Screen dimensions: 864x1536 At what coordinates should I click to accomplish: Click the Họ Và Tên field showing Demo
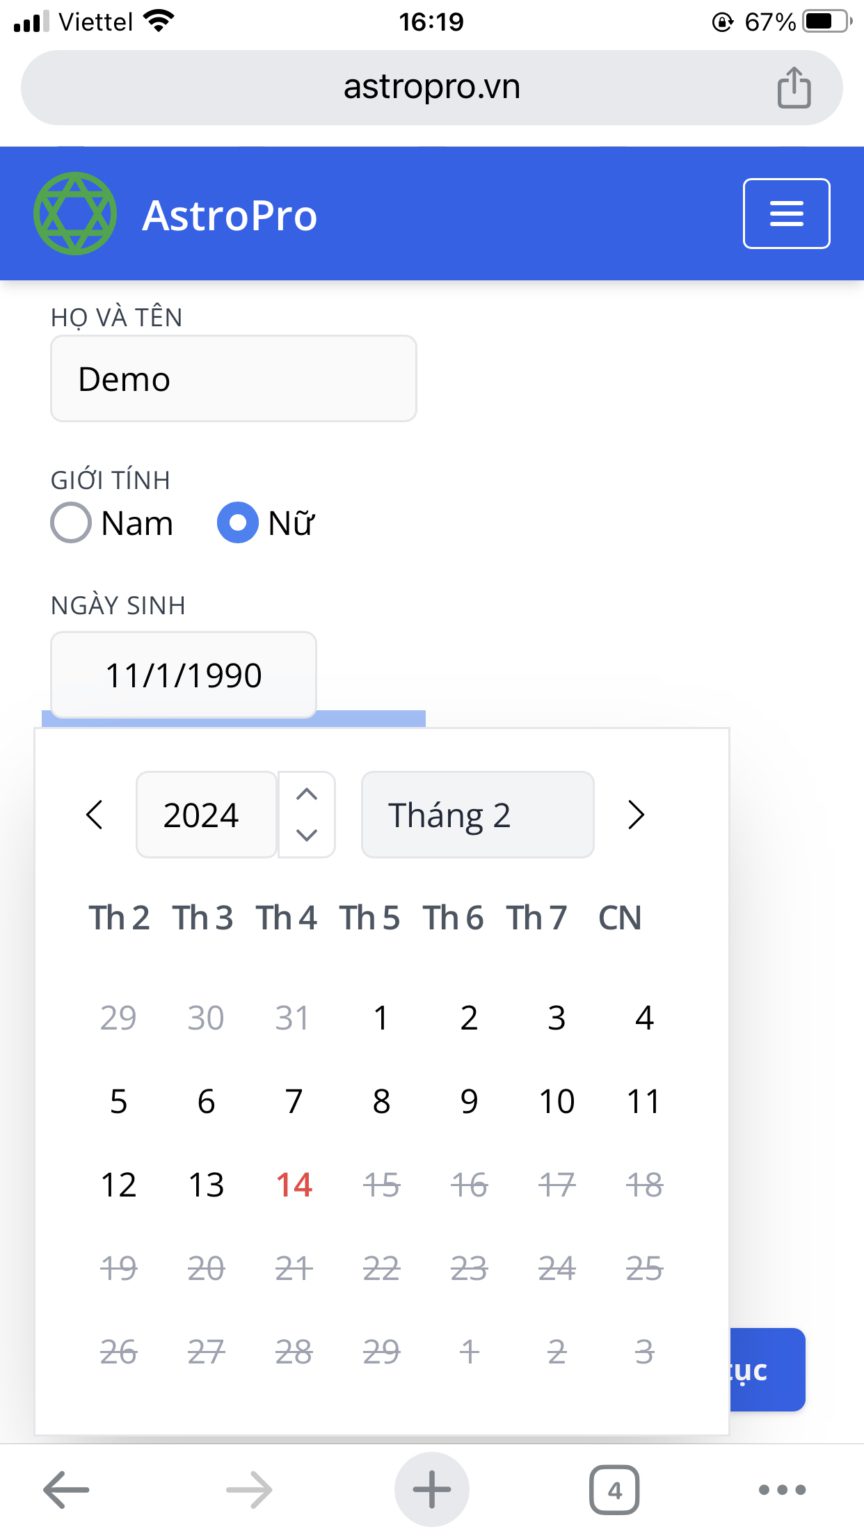[x=233, y=378]
